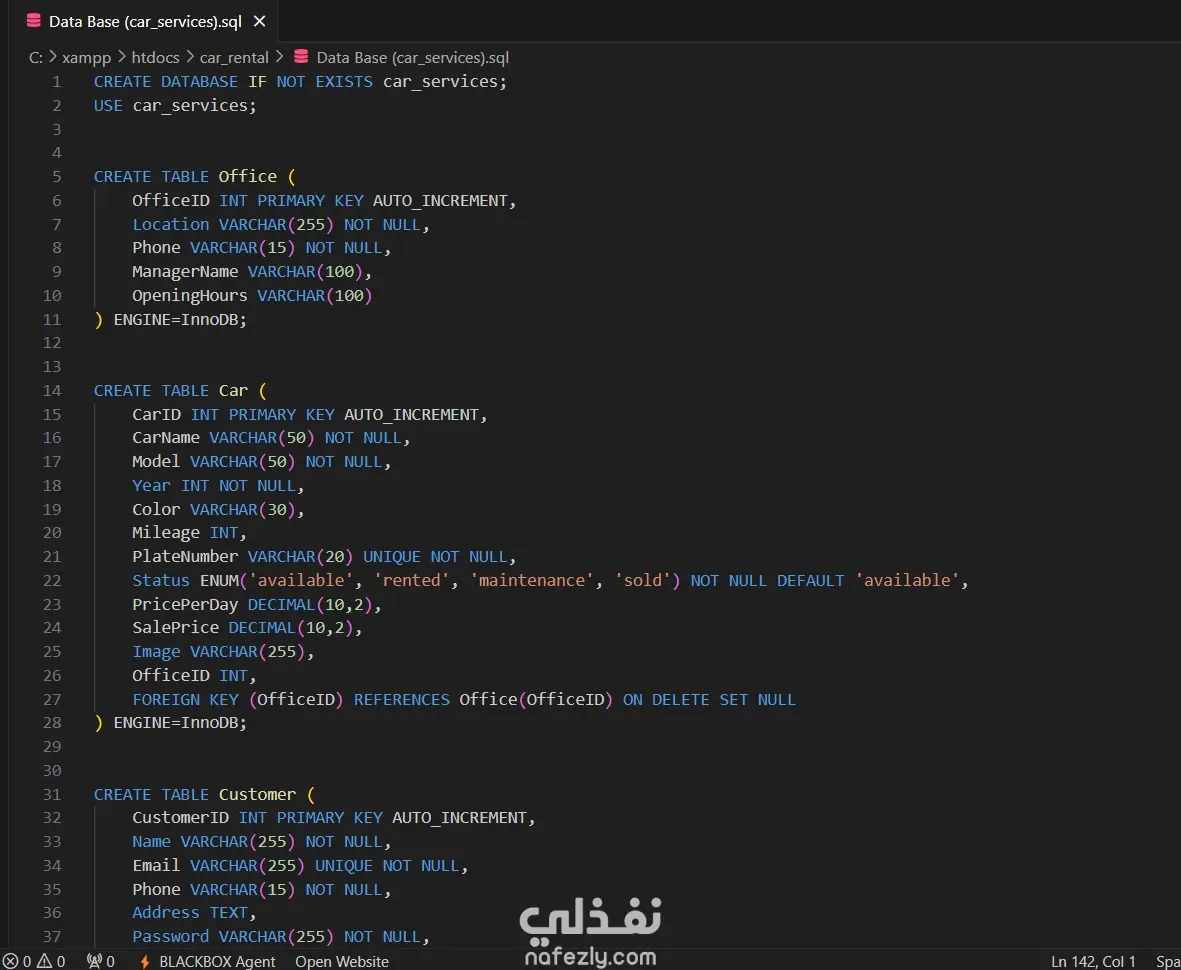The height and width of the screenshot is (970, 1181).
Task: Click 'SalePrice' column on line 24
Action: click(175, 627)
